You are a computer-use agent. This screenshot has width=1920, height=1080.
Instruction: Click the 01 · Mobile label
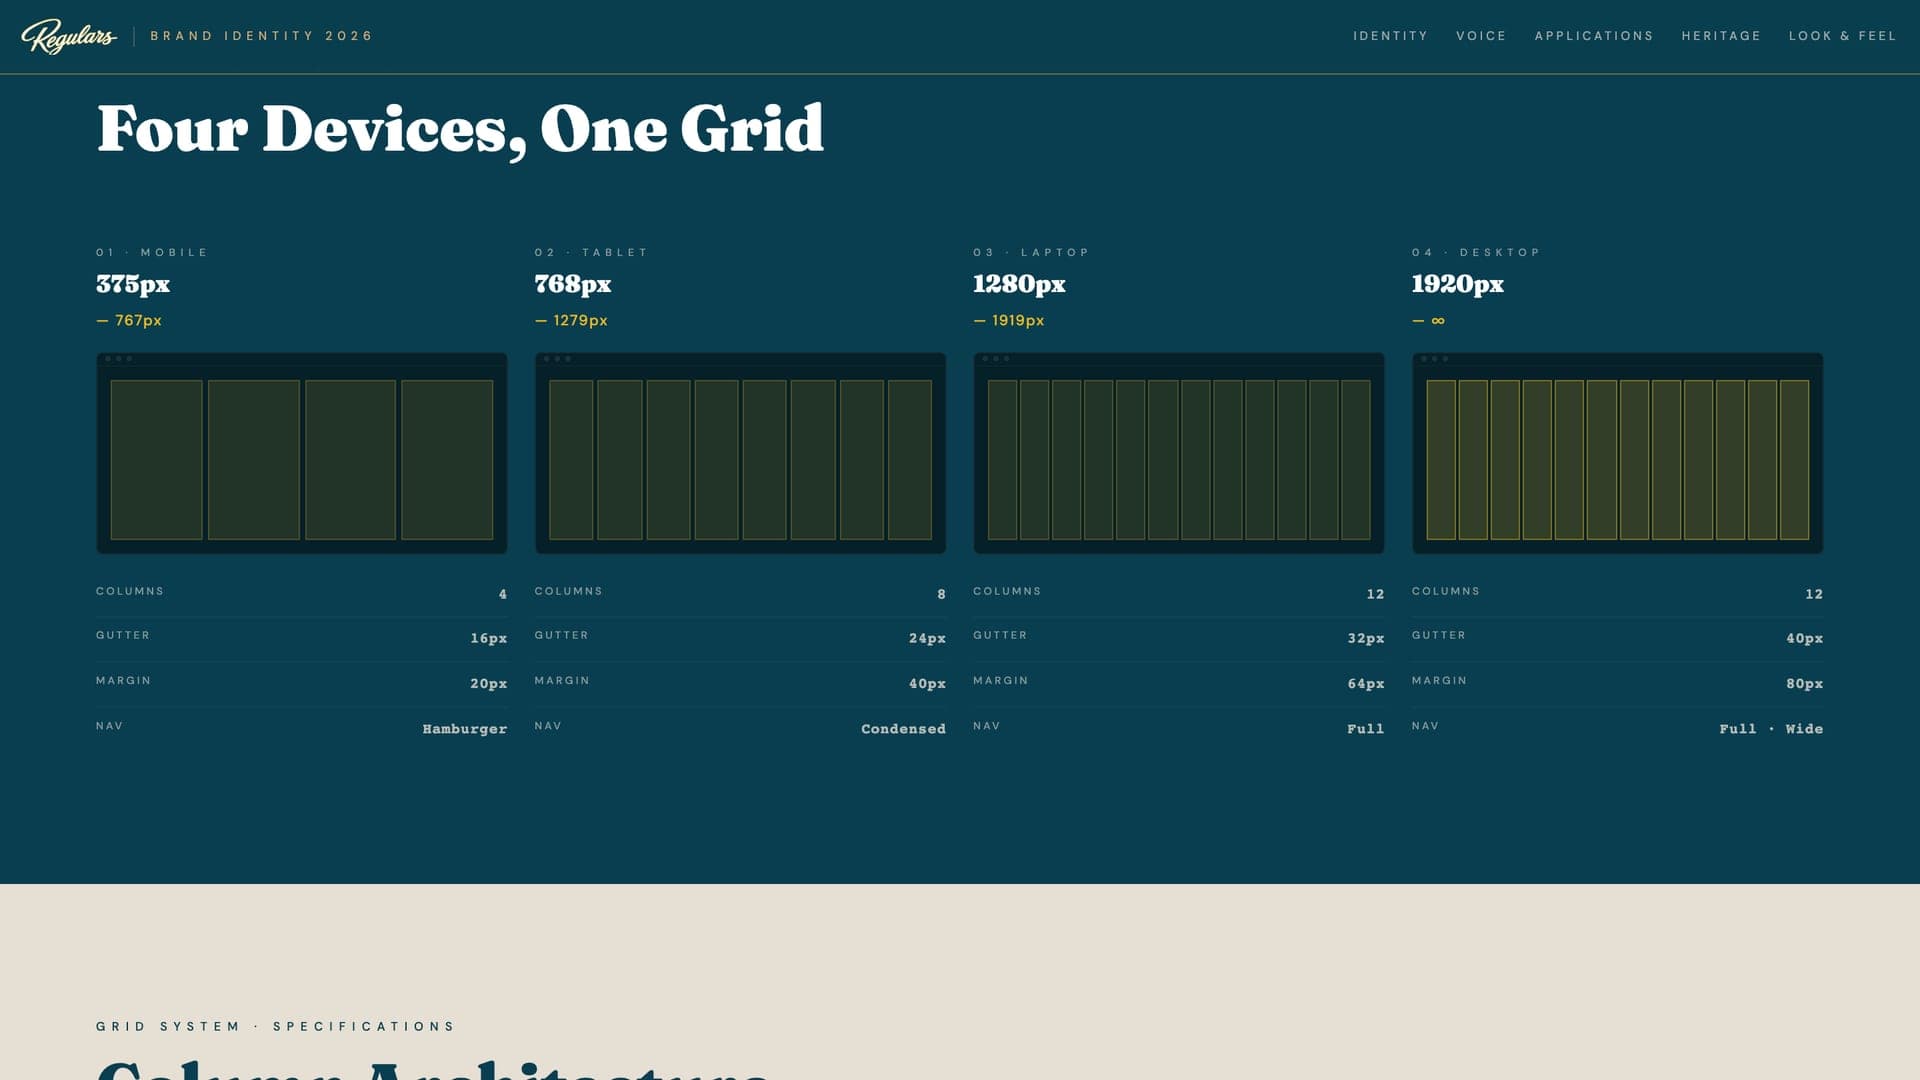tap(152, 252)
